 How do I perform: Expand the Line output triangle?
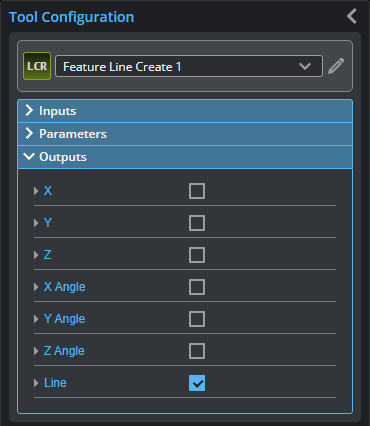[x=36, y=383]
